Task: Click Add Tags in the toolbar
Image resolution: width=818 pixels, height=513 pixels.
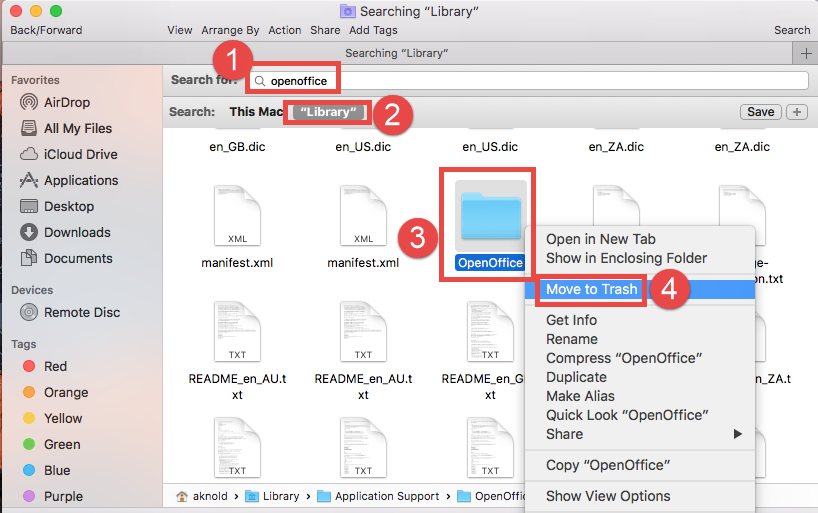Action: point(374,30)
